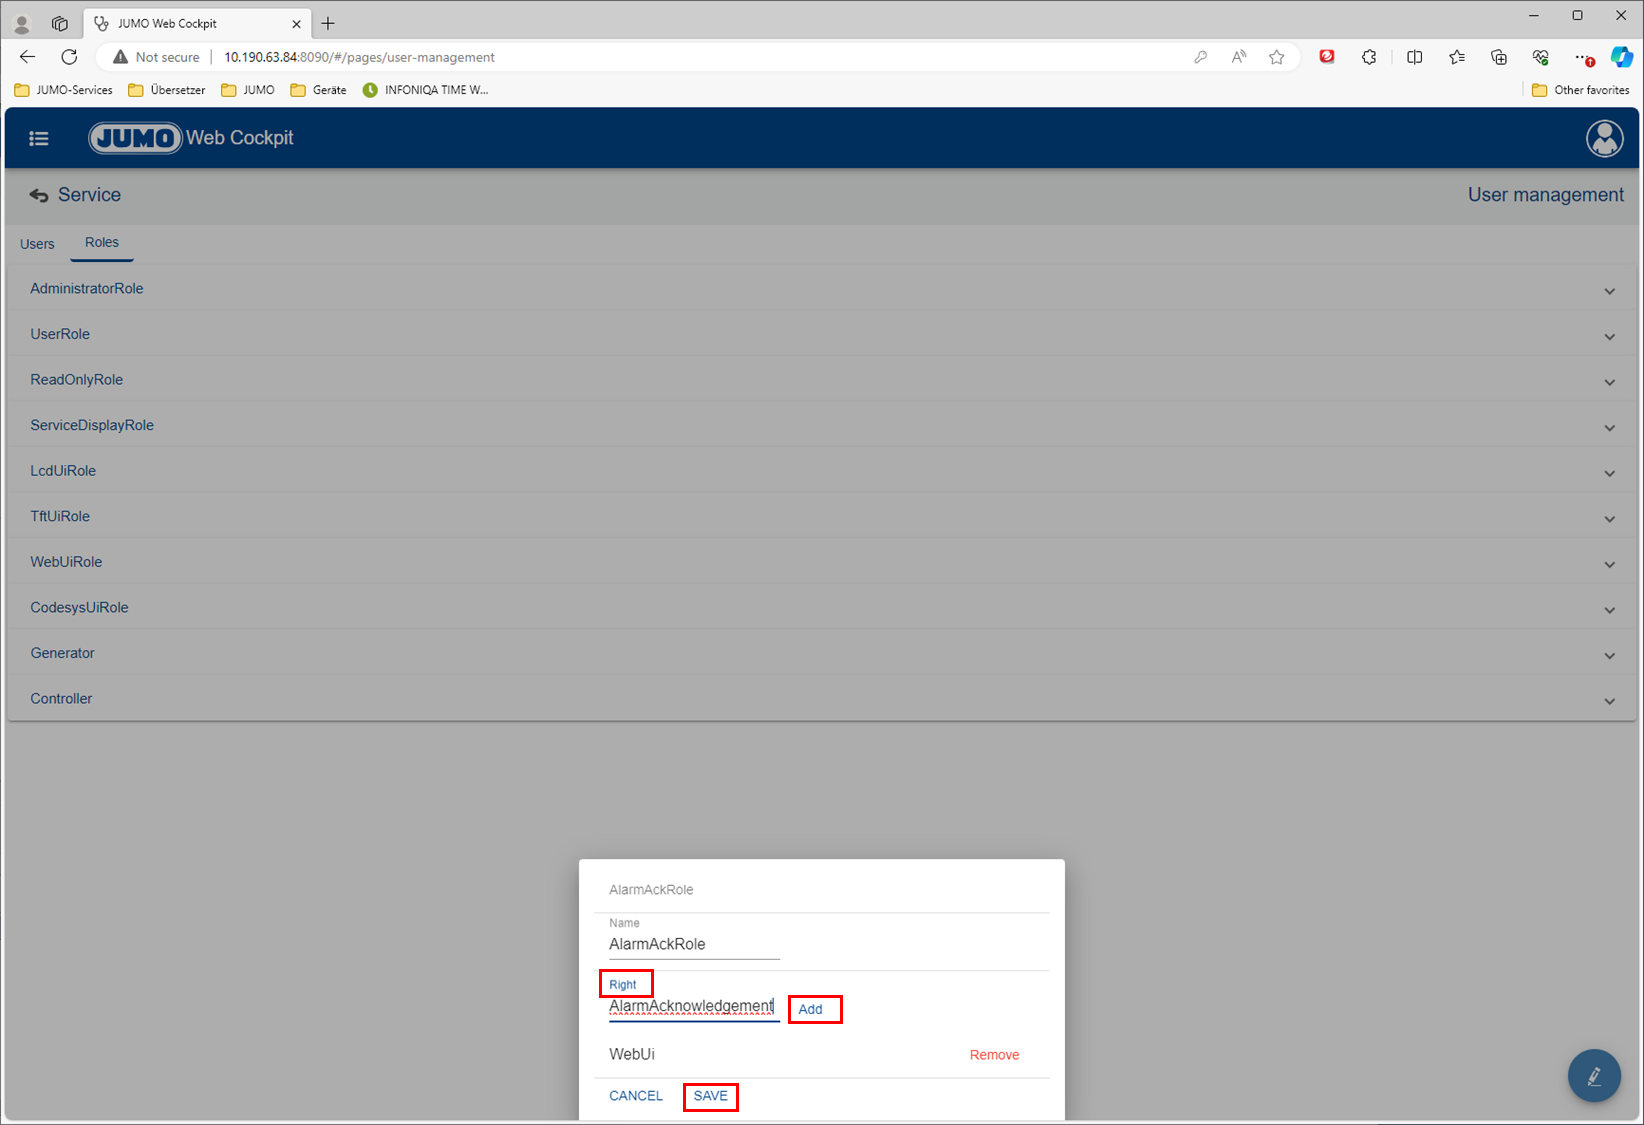Click the user profile avatar icon
1644x1125 pixels.
pos(1604,139)
